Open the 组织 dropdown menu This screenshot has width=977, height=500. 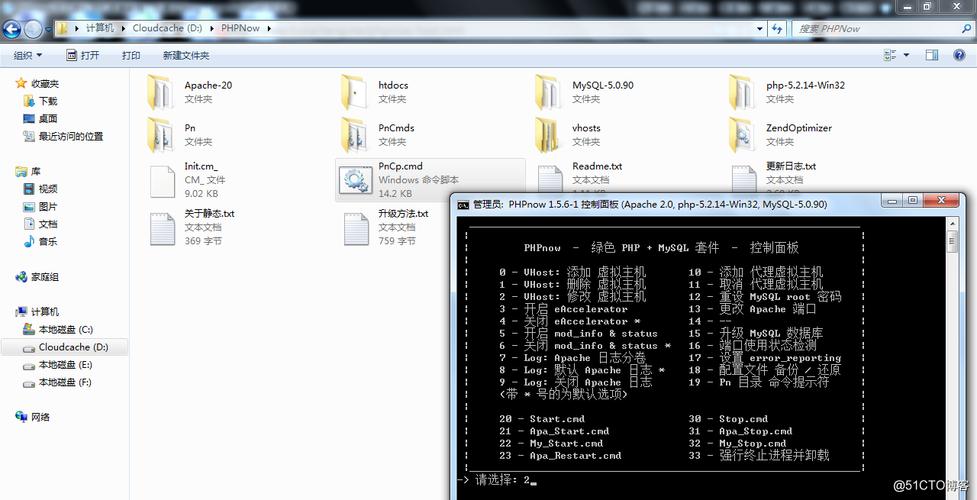[28, 55]
